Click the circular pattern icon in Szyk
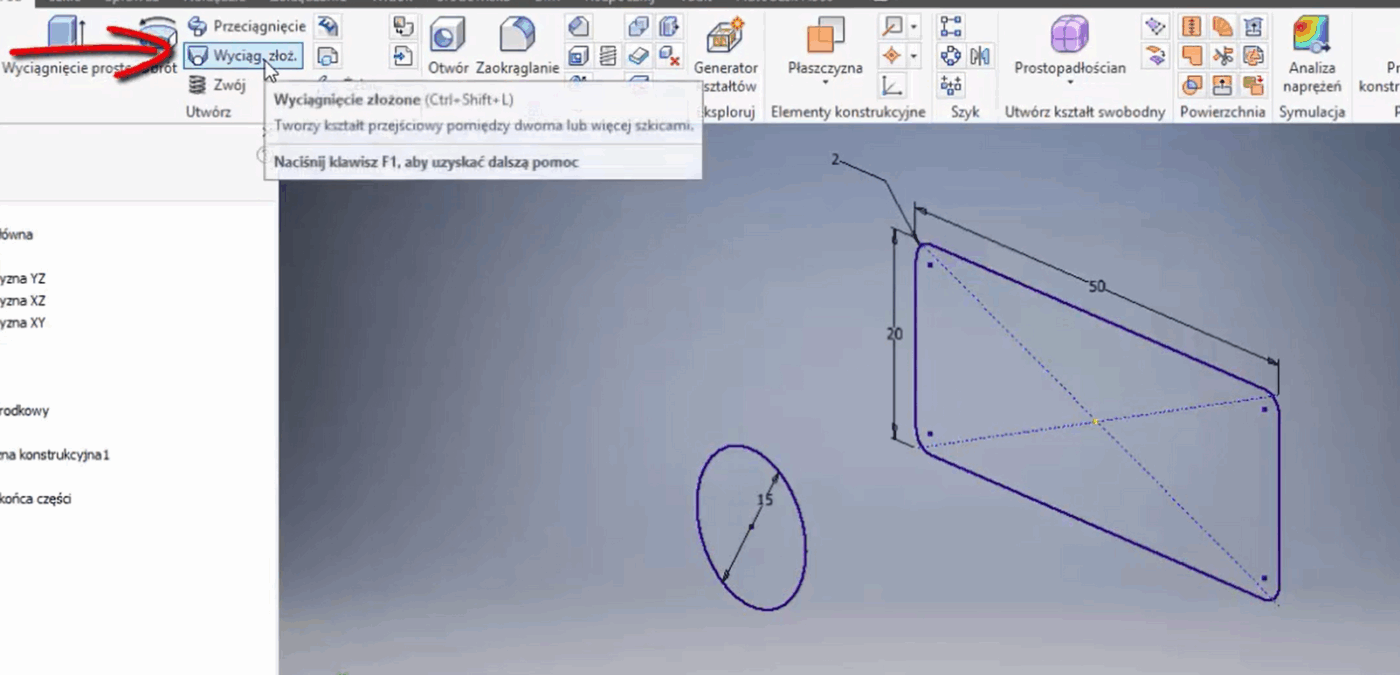Image resolution: width=1400 pixels, height=675 pixels. pyautogui.click(x=951, y=56)
